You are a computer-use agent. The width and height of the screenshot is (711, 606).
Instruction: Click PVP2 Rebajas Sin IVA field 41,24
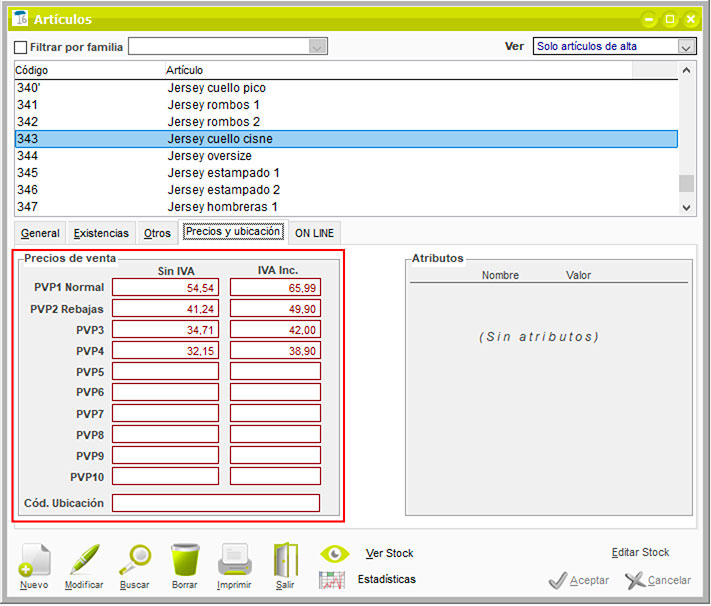(166, 308)
